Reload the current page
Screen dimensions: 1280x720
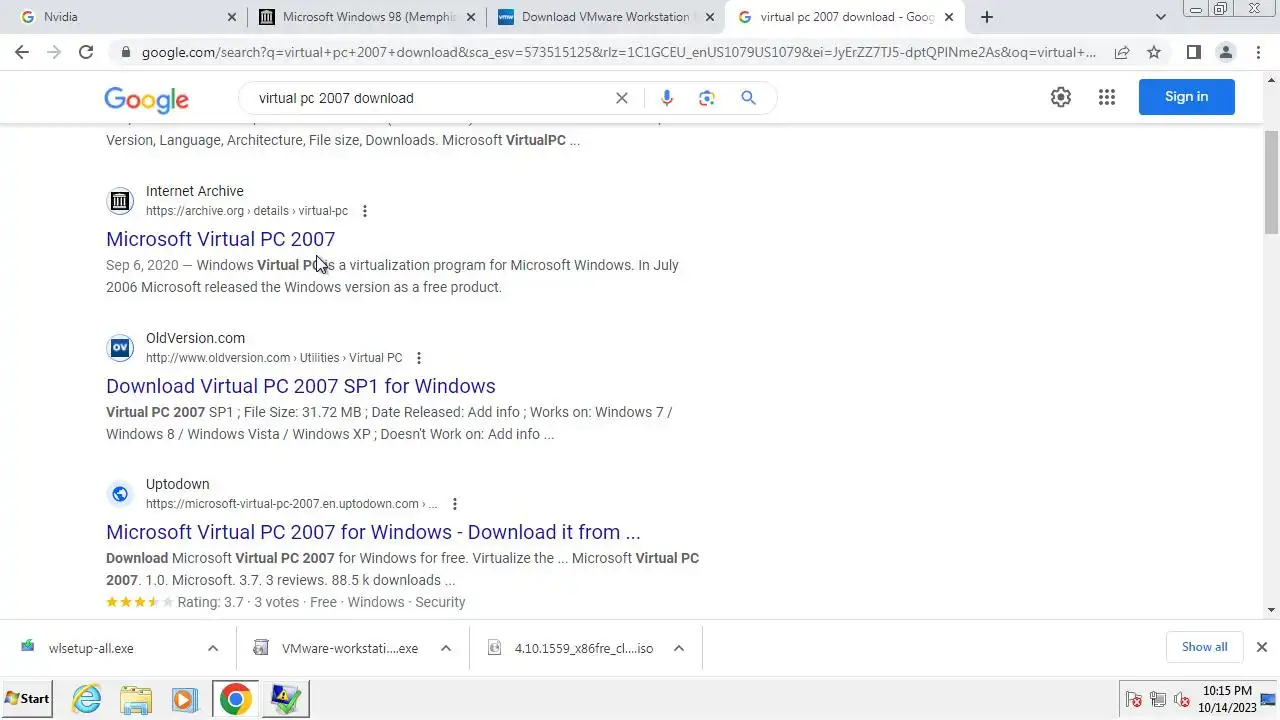coord(86,52)
